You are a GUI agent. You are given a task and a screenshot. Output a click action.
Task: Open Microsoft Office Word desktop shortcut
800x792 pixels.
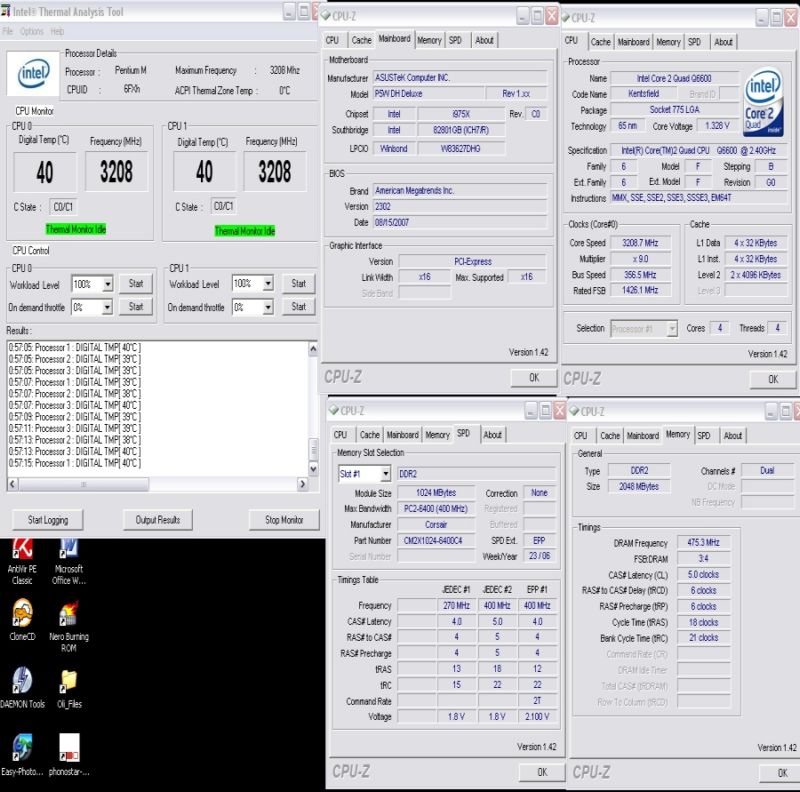pos(69,561)
